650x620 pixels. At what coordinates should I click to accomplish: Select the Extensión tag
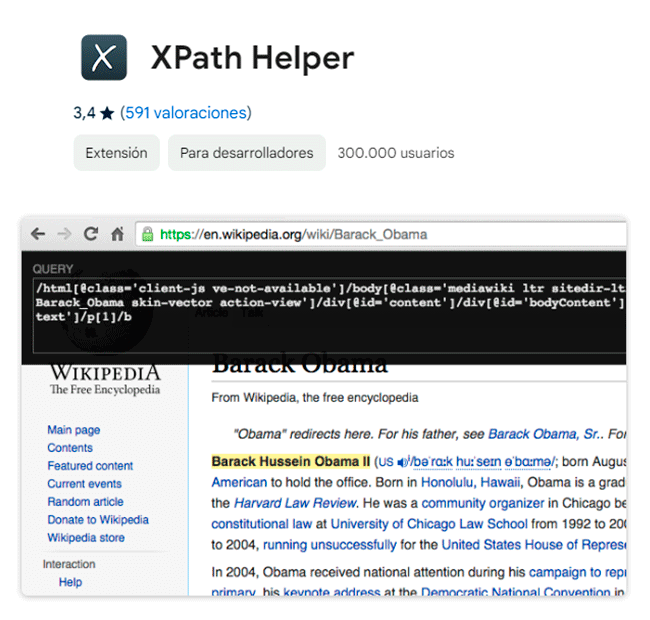(x=116, y=153)
